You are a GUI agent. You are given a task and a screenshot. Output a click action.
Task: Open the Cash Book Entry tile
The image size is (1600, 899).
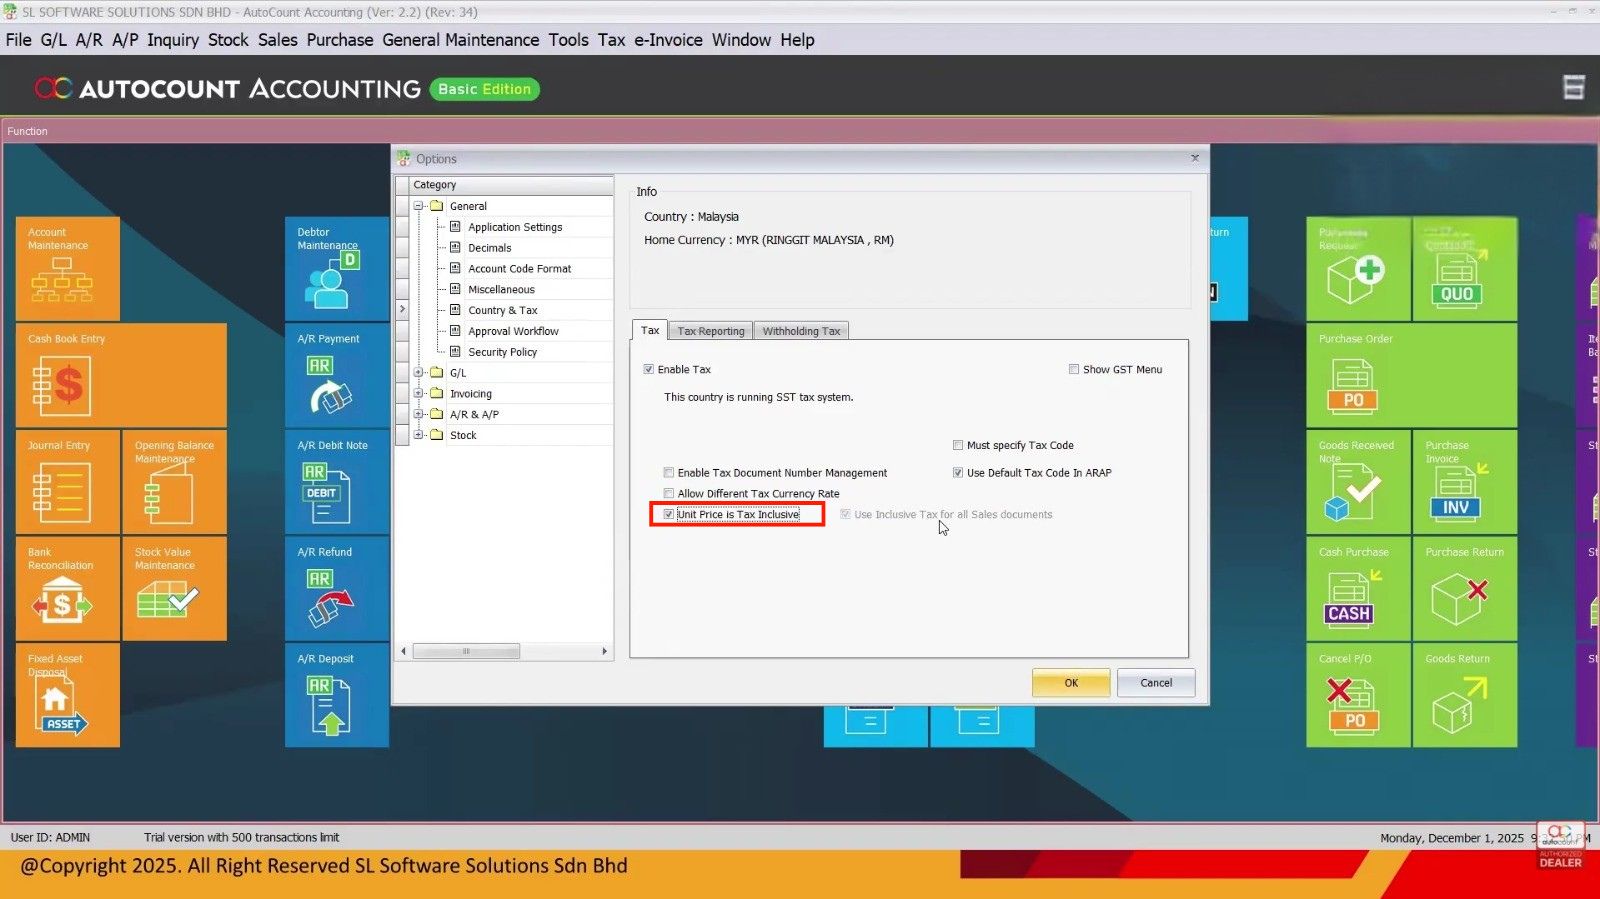coord(121,375)
